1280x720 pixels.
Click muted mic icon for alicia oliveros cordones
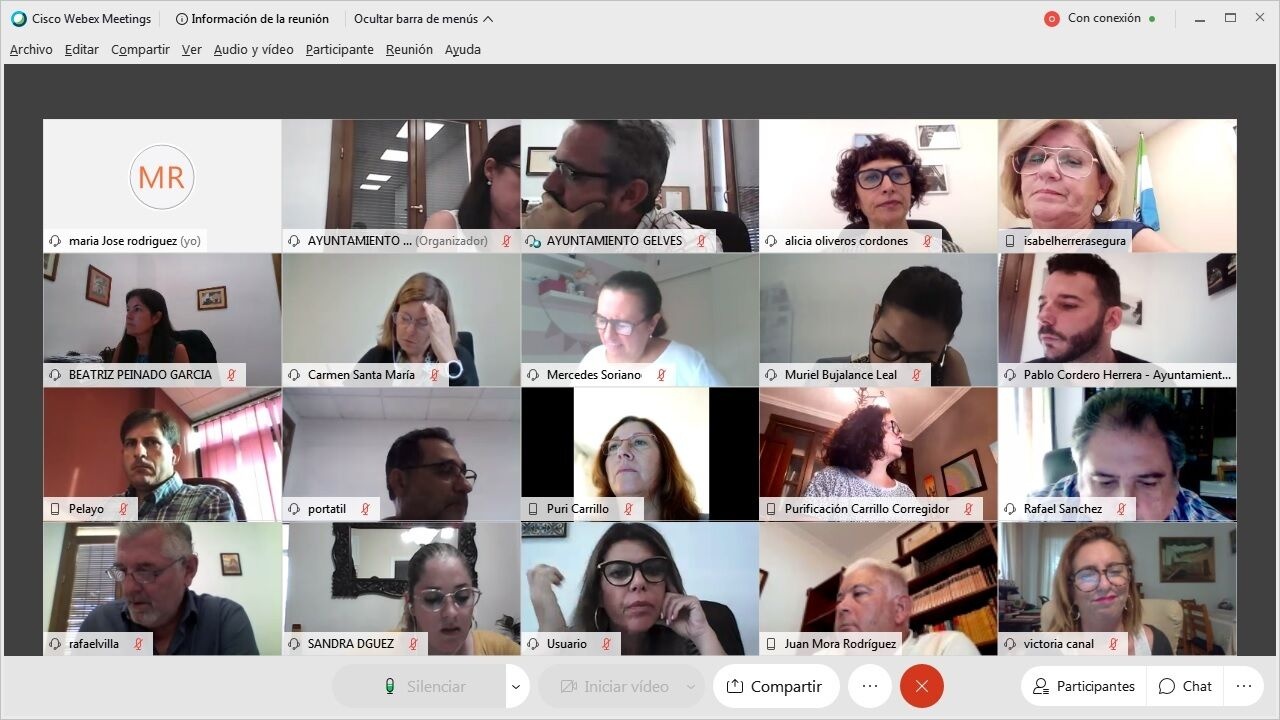(927, 241)
